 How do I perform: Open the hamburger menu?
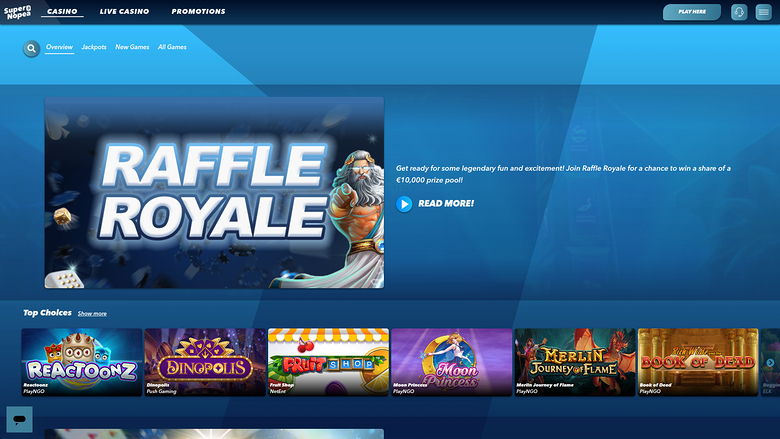(x=764, y=12)
